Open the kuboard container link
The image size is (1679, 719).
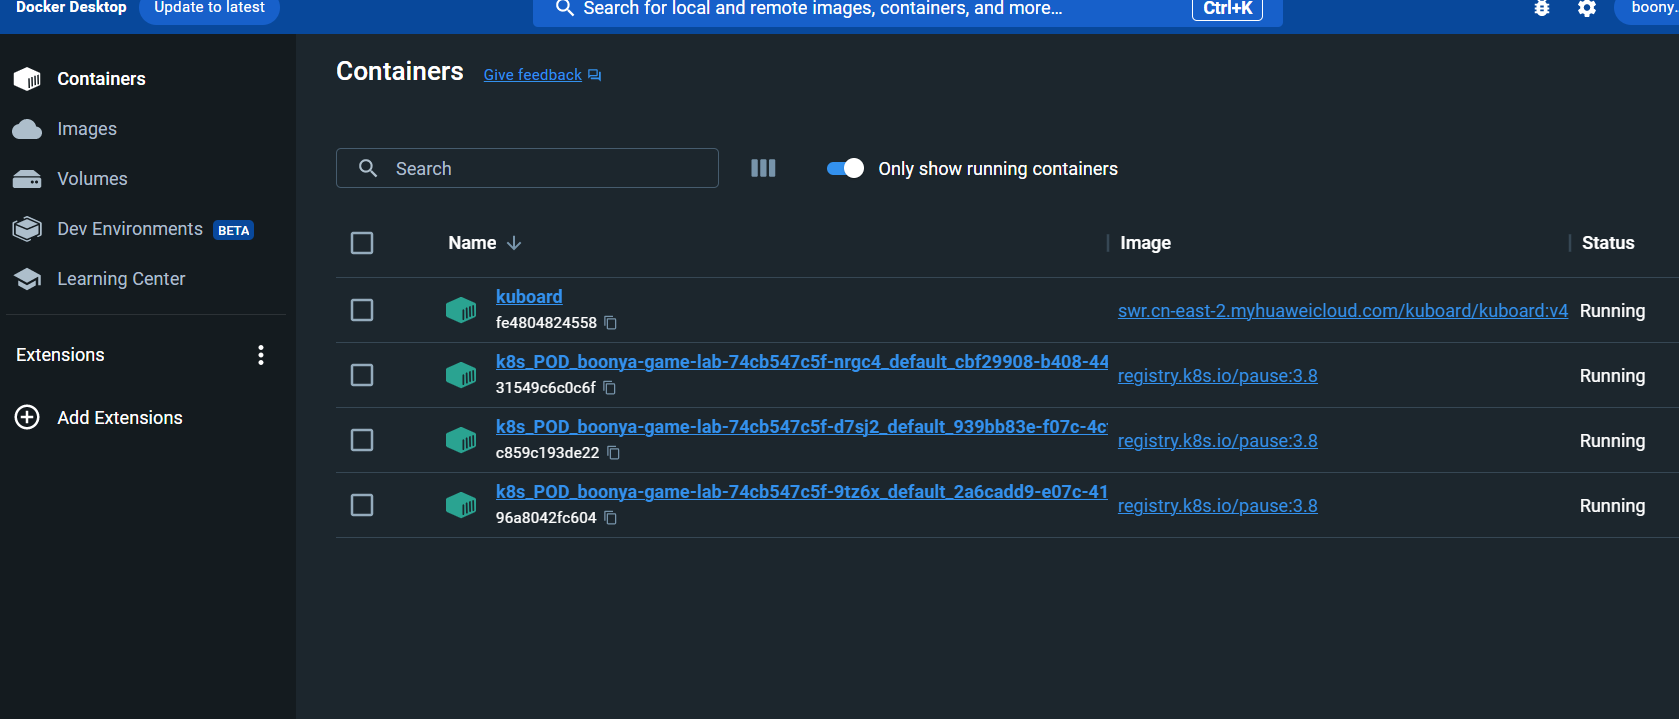click(x=529, y=297)
